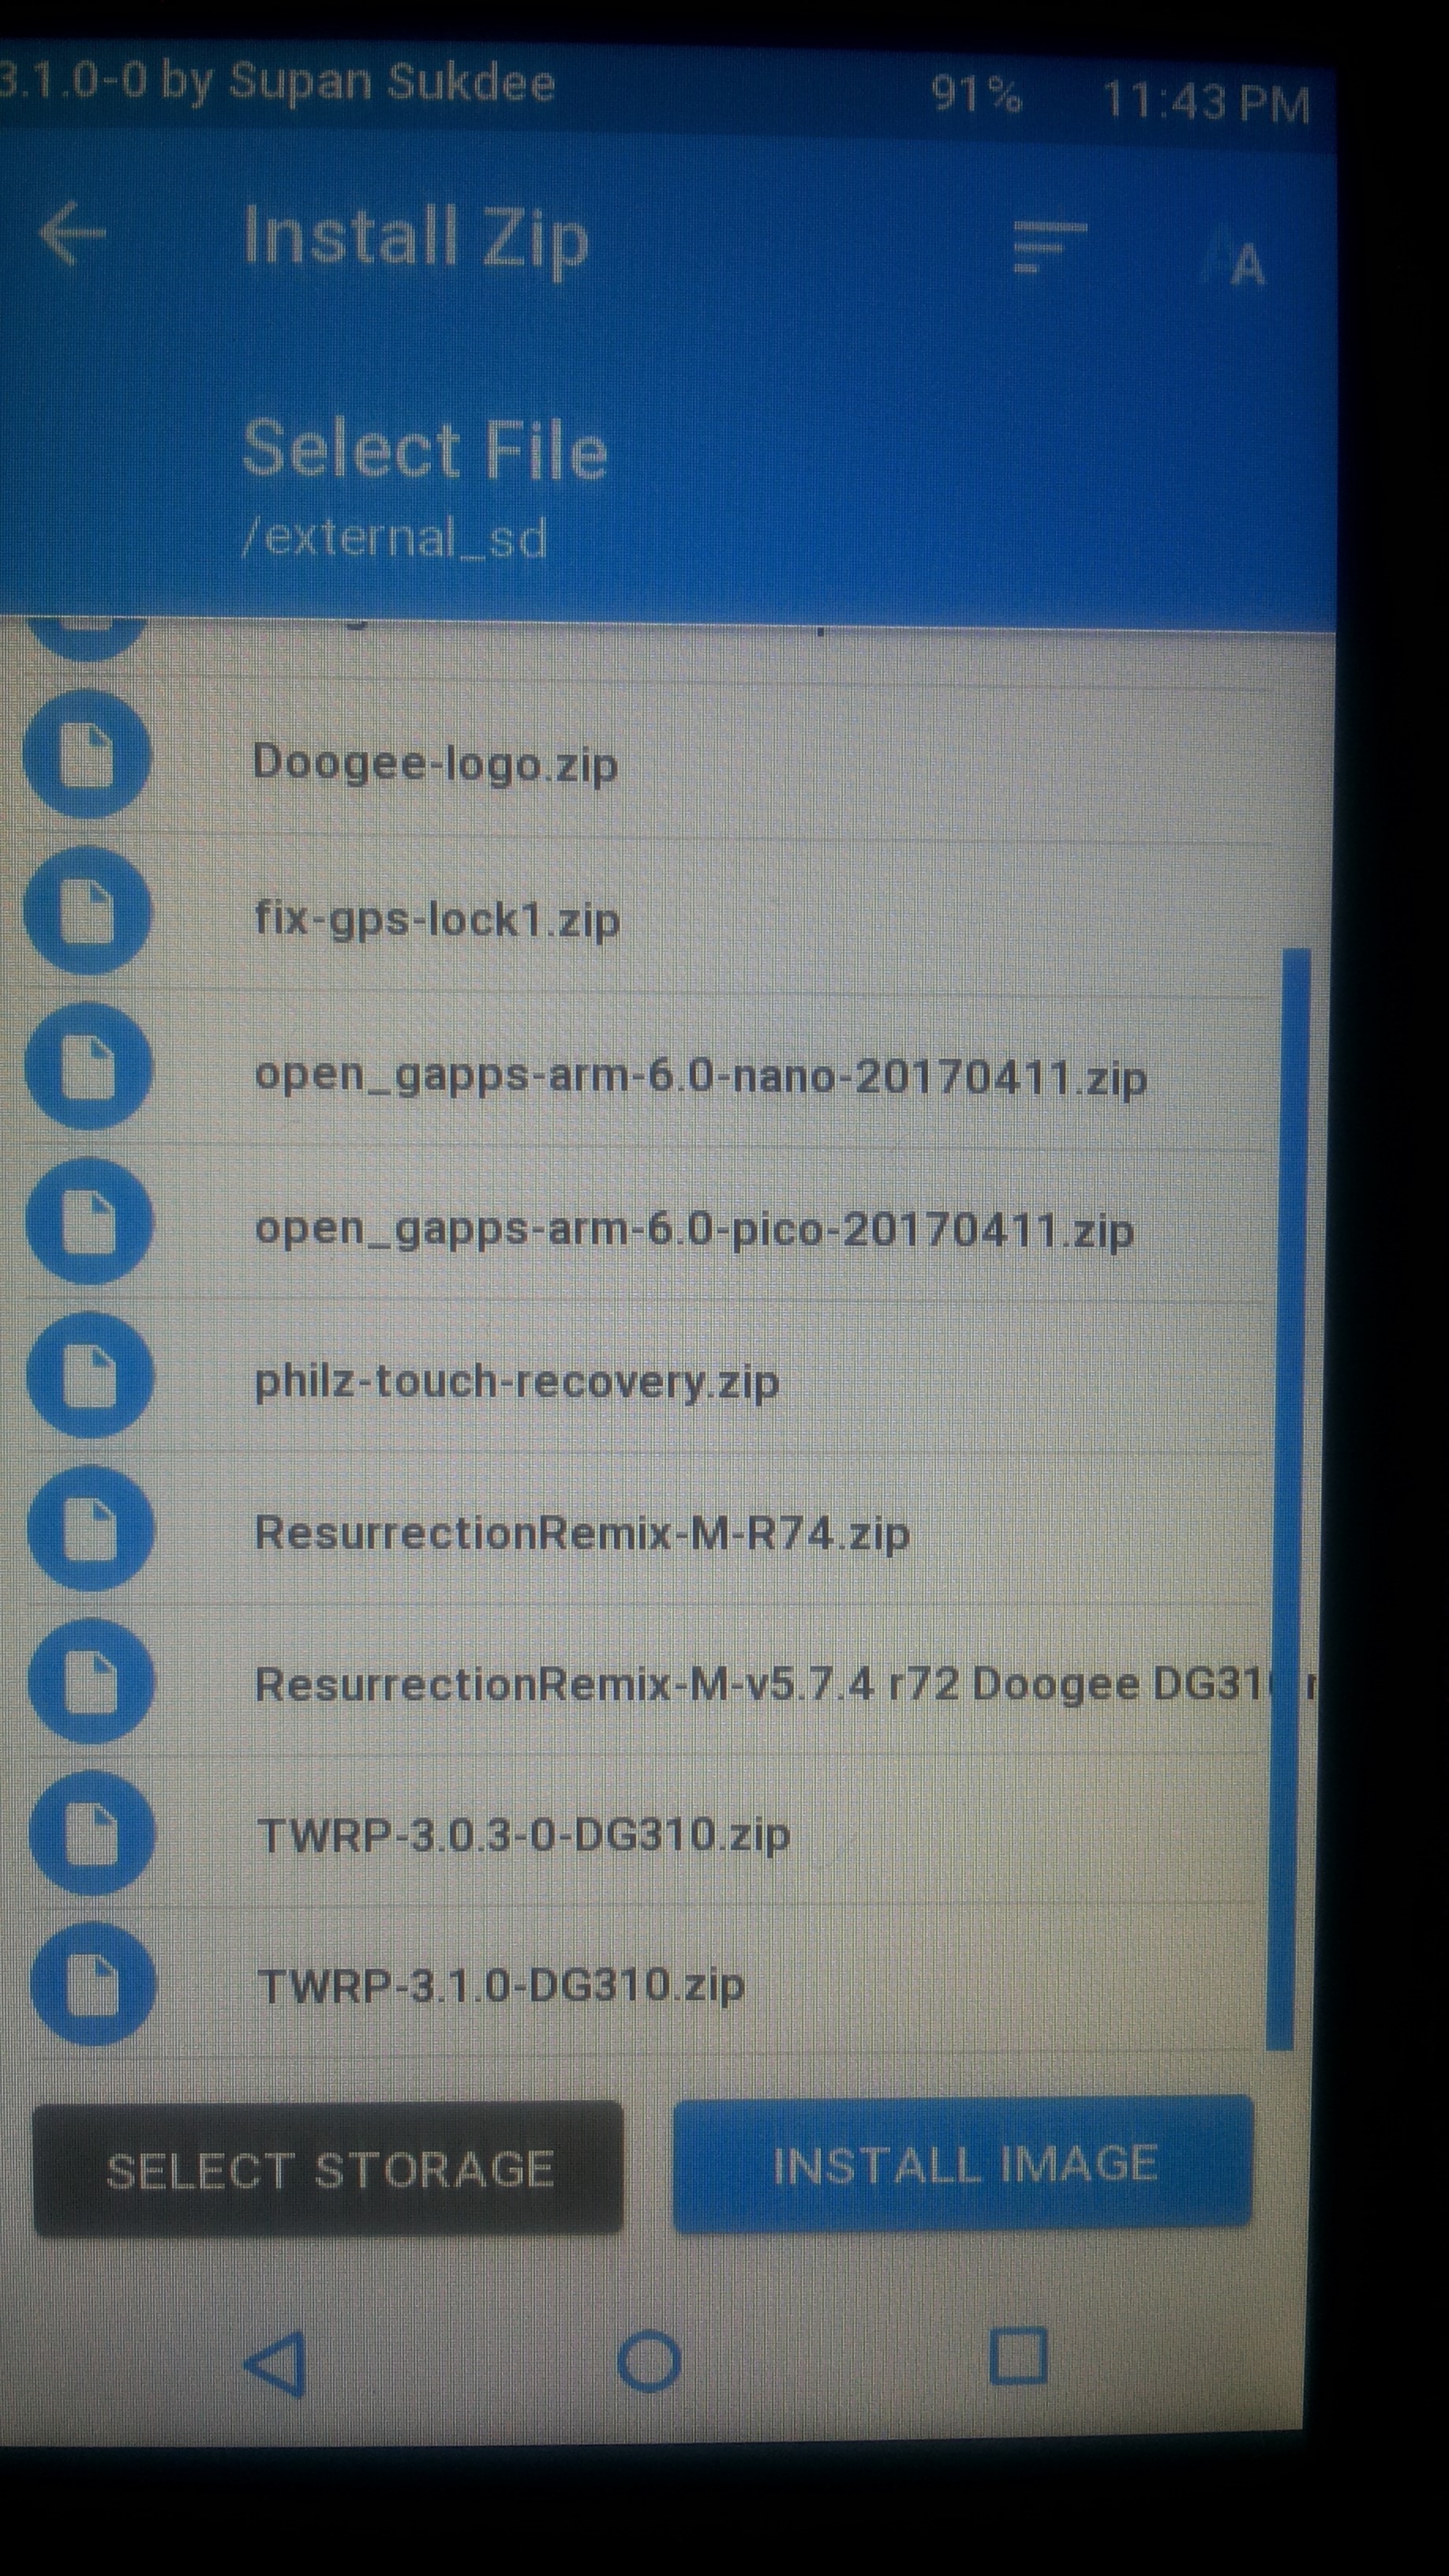Screen dimensions: 1449x2576
Task: Select Doogee-logo.zip file name
Action: click(435, 764)
